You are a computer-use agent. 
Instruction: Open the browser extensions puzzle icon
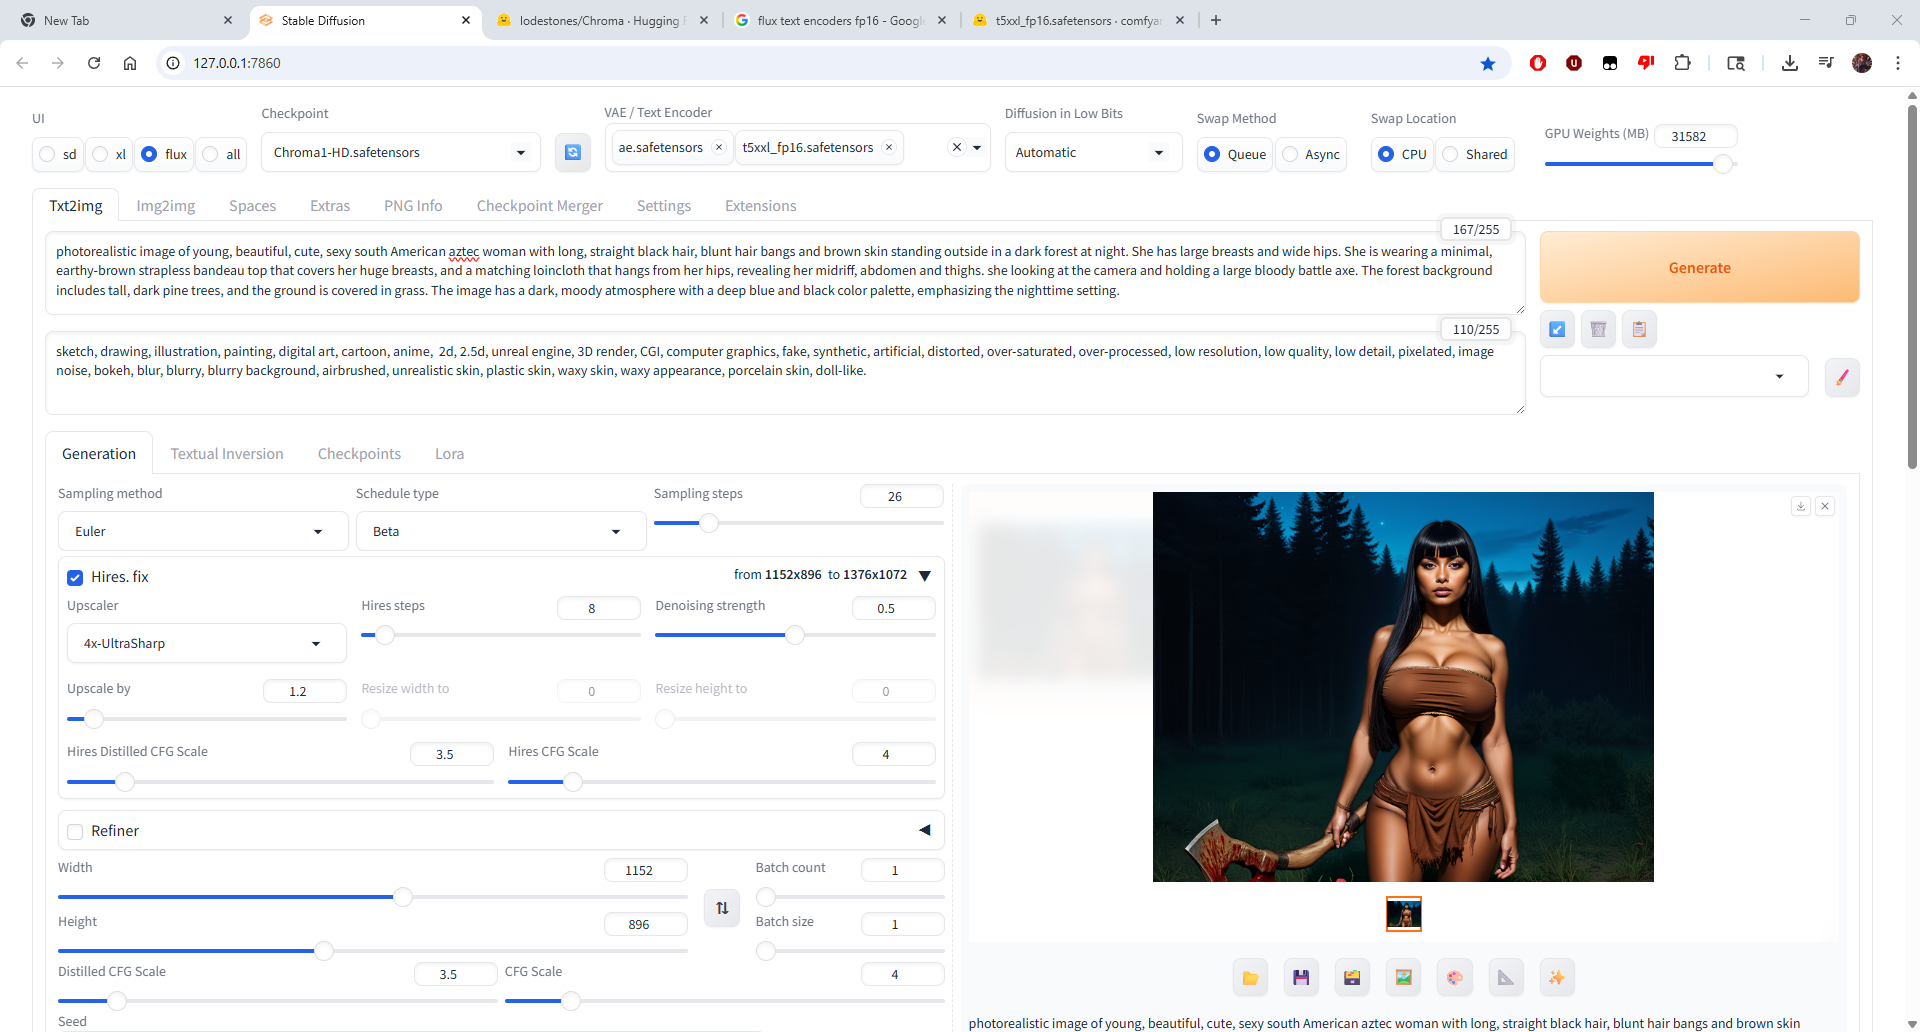click(1682, 63)
